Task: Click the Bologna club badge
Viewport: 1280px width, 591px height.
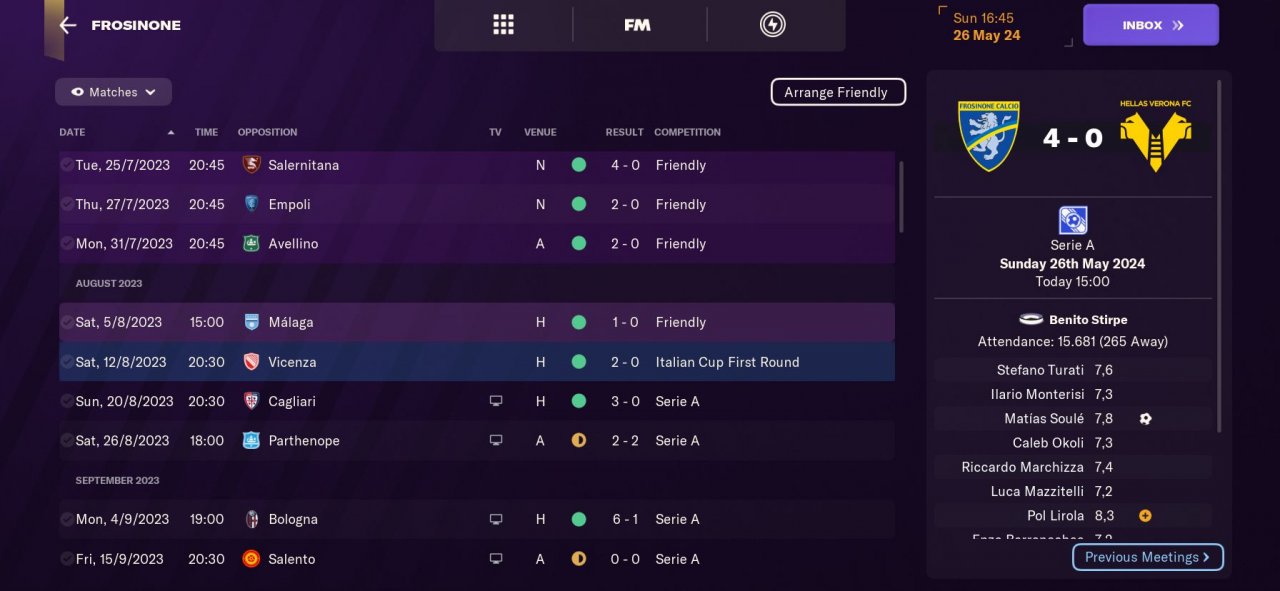Action: point(251,519)
